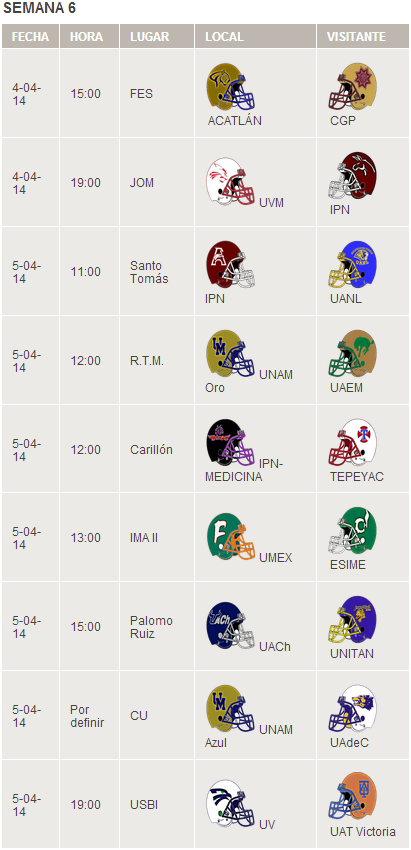Open the TEPEYAC white and red helmet
Image resolution: width=411 pixels, height=850 pixels.
[x=353, y=442]
